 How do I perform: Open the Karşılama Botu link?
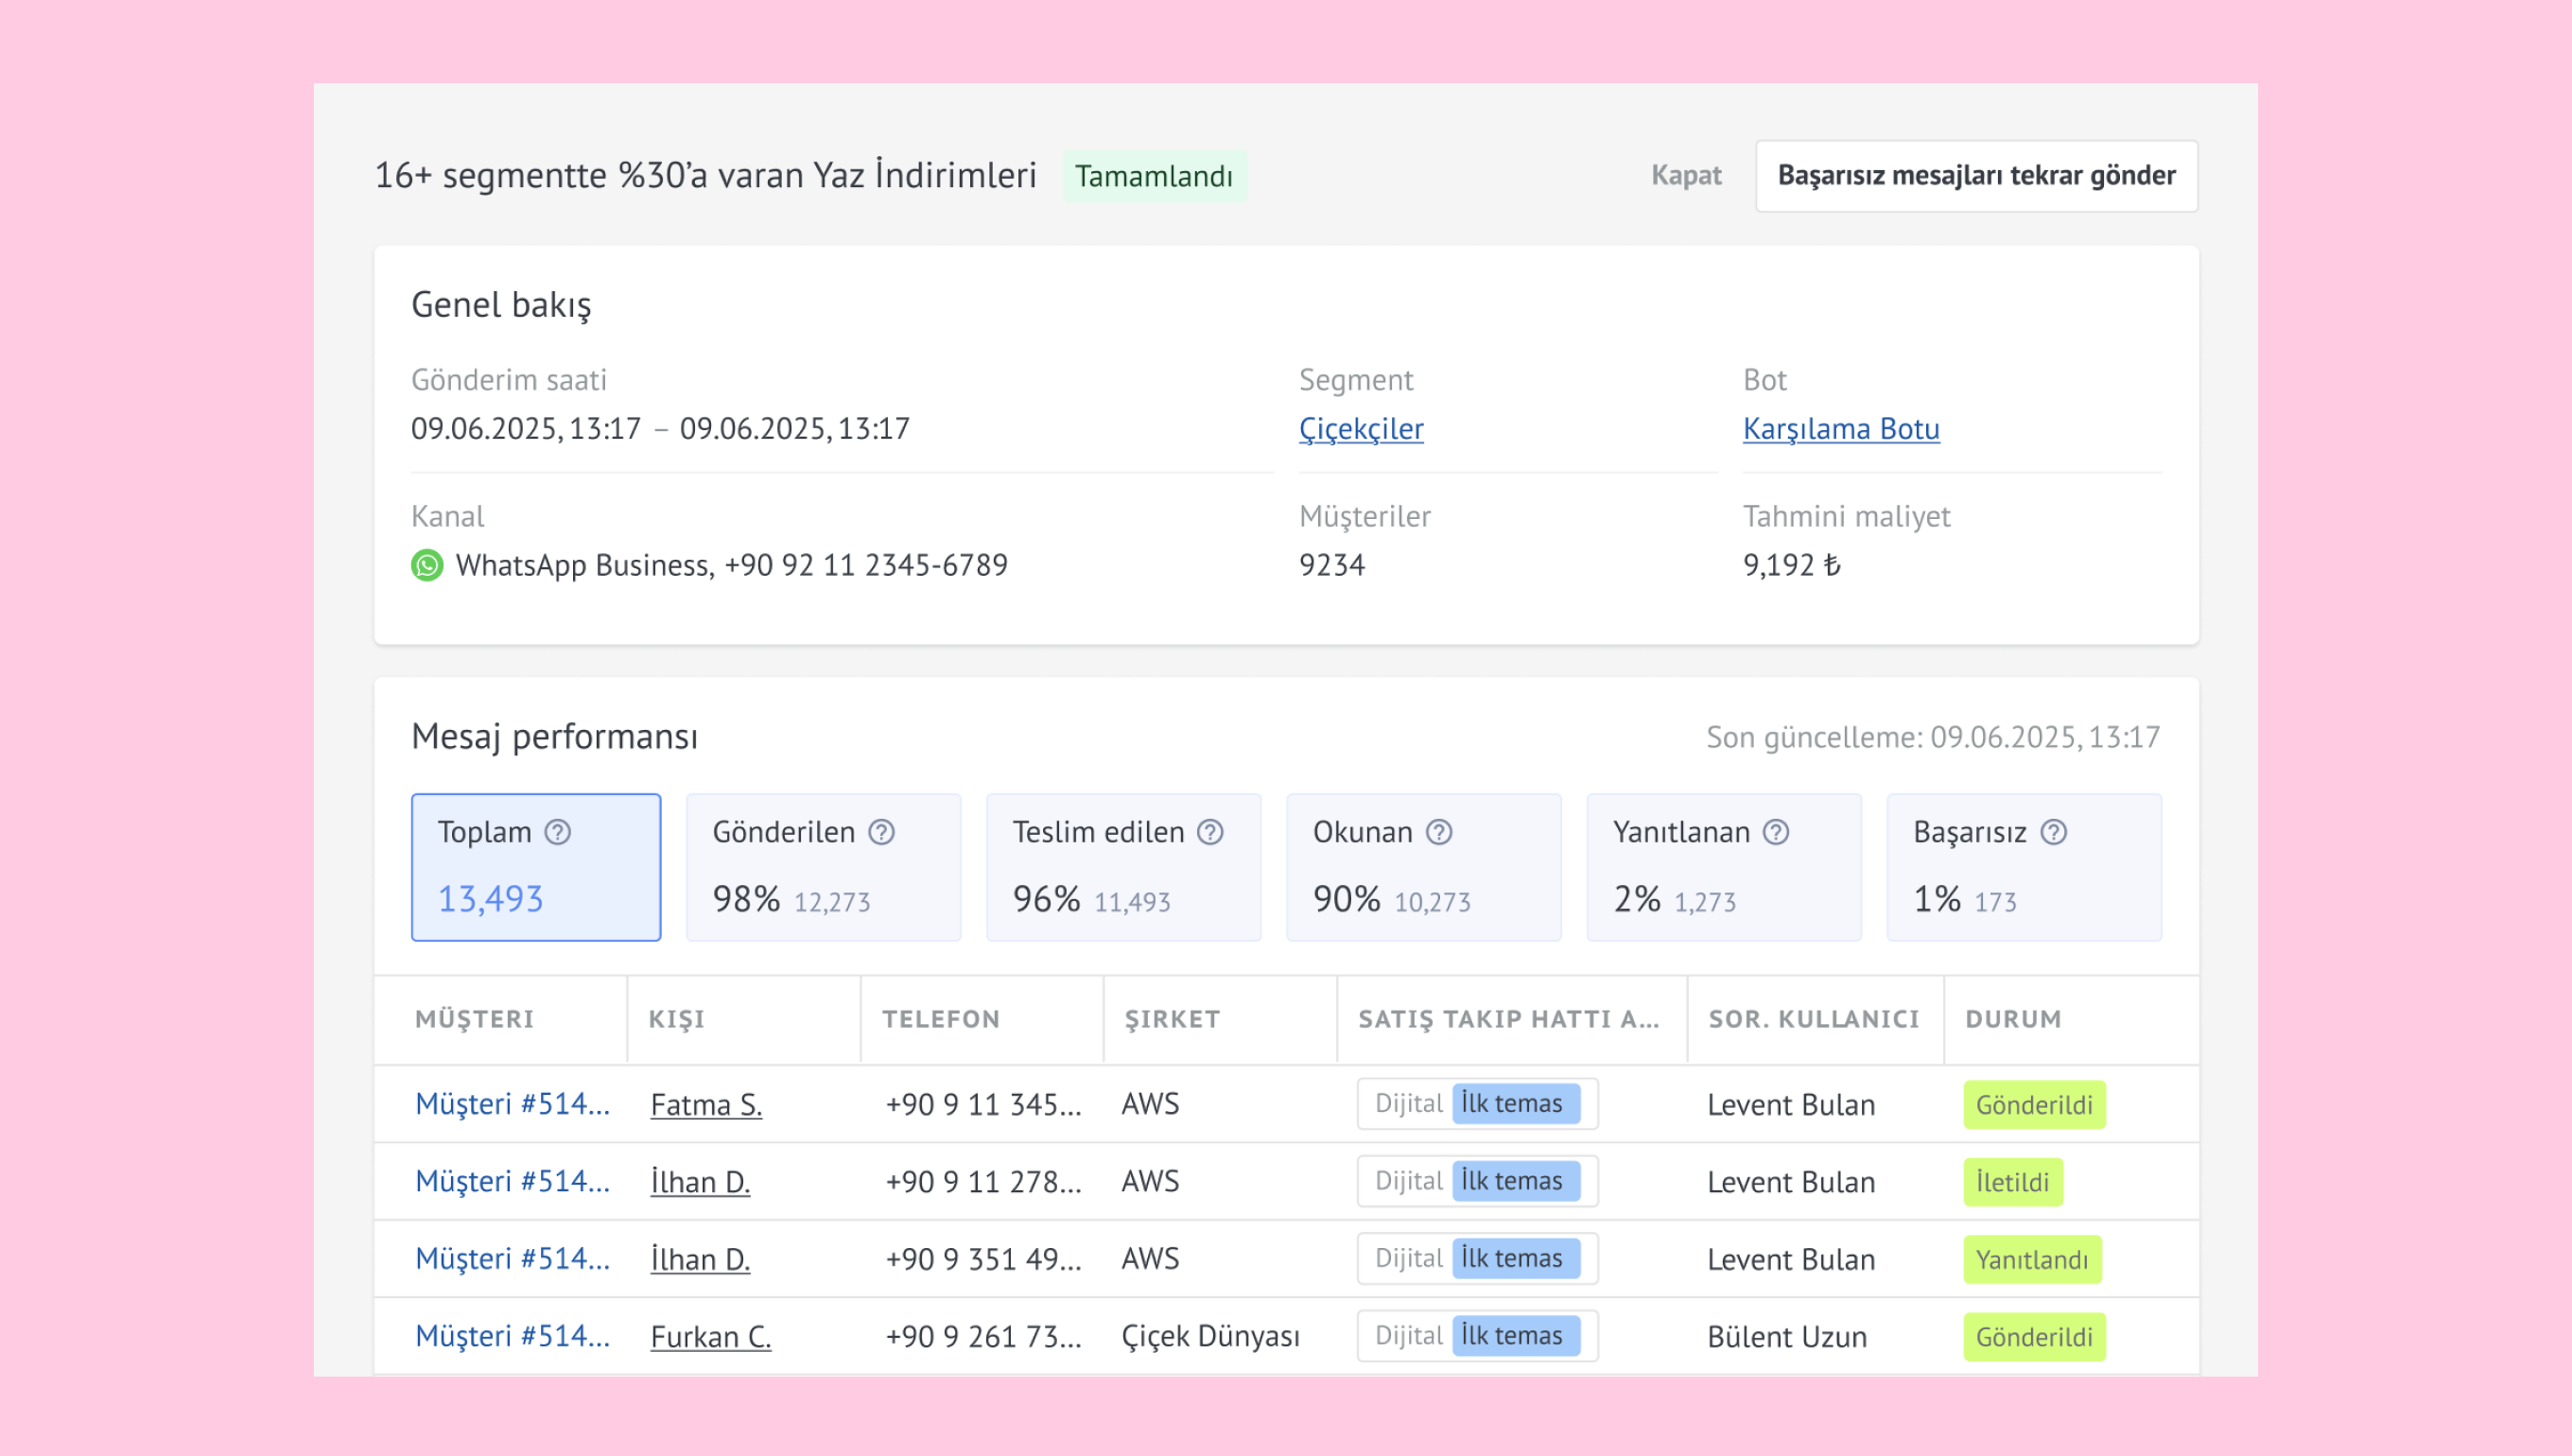[1840, 429]
